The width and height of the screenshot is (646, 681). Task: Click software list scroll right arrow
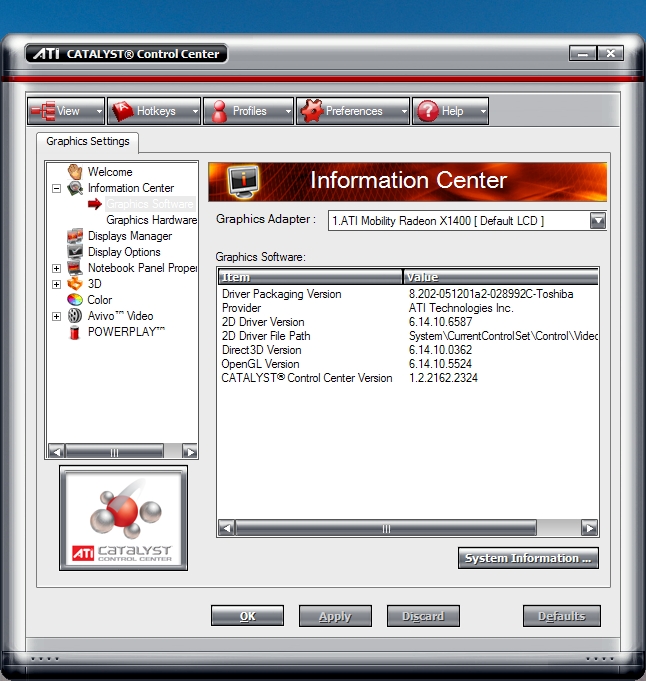tap(590, 529)
